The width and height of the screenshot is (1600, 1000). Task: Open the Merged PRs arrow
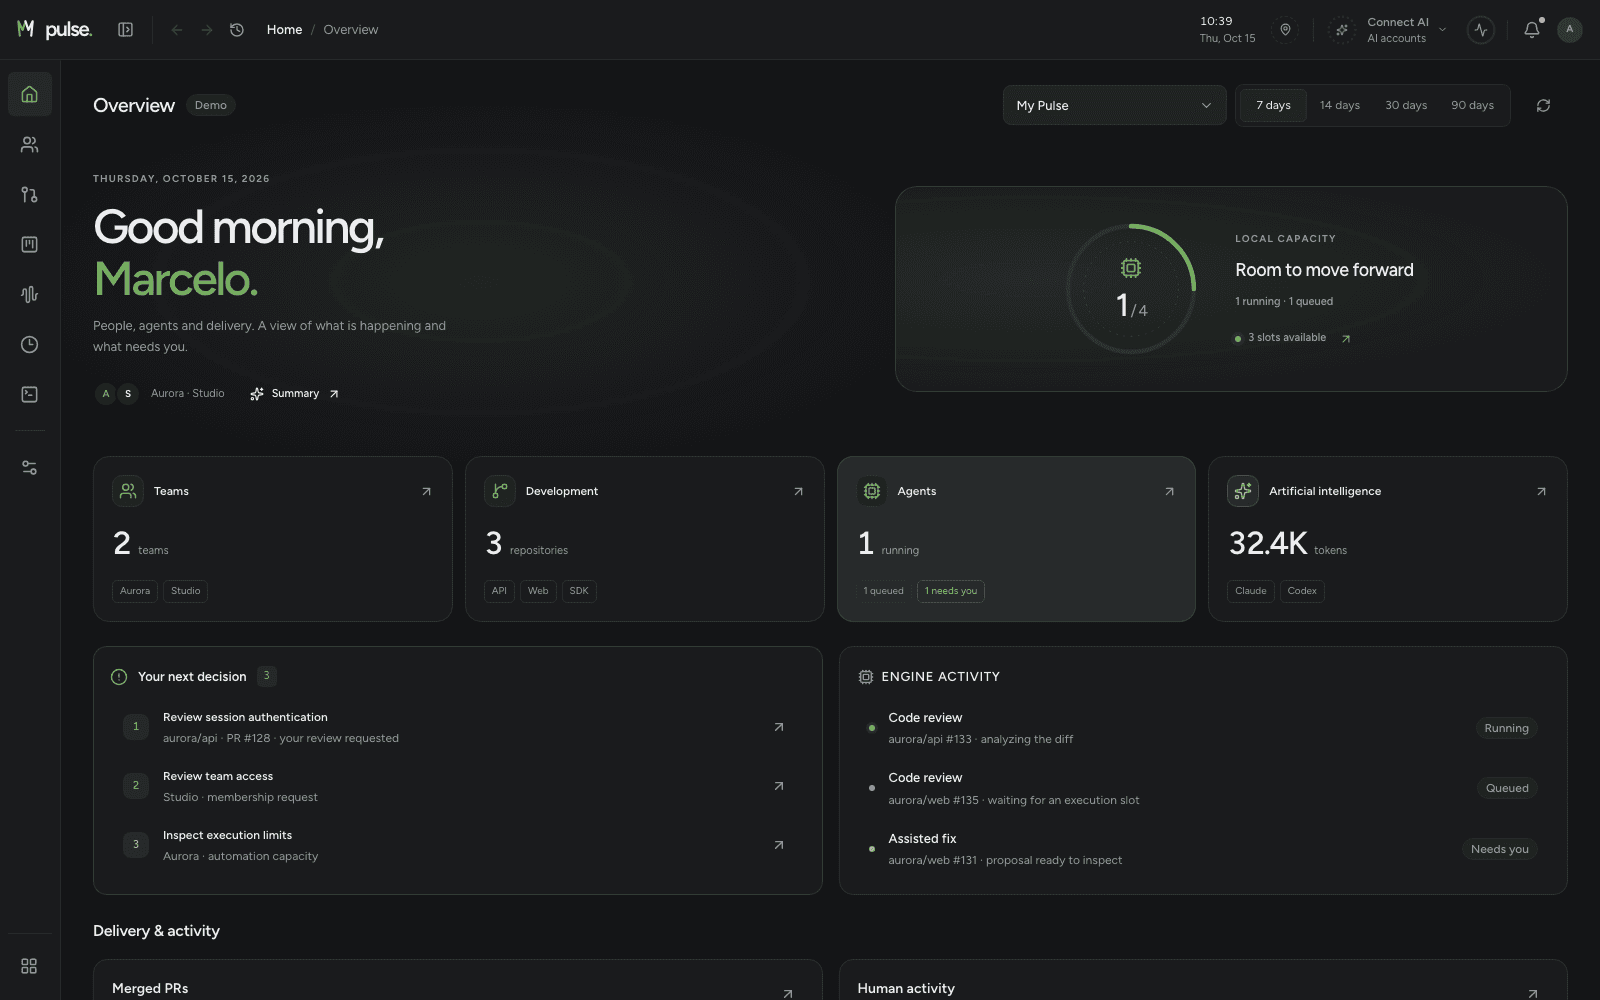(x=788, y=993)
